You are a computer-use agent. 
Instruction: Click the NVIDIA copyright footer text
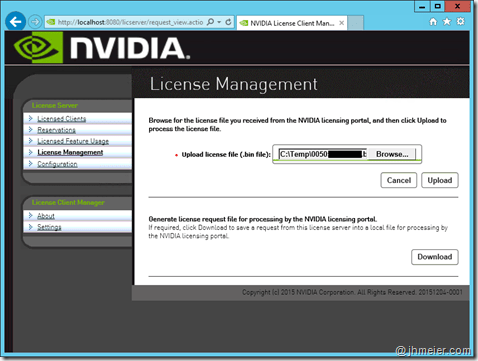click(352, 292)
